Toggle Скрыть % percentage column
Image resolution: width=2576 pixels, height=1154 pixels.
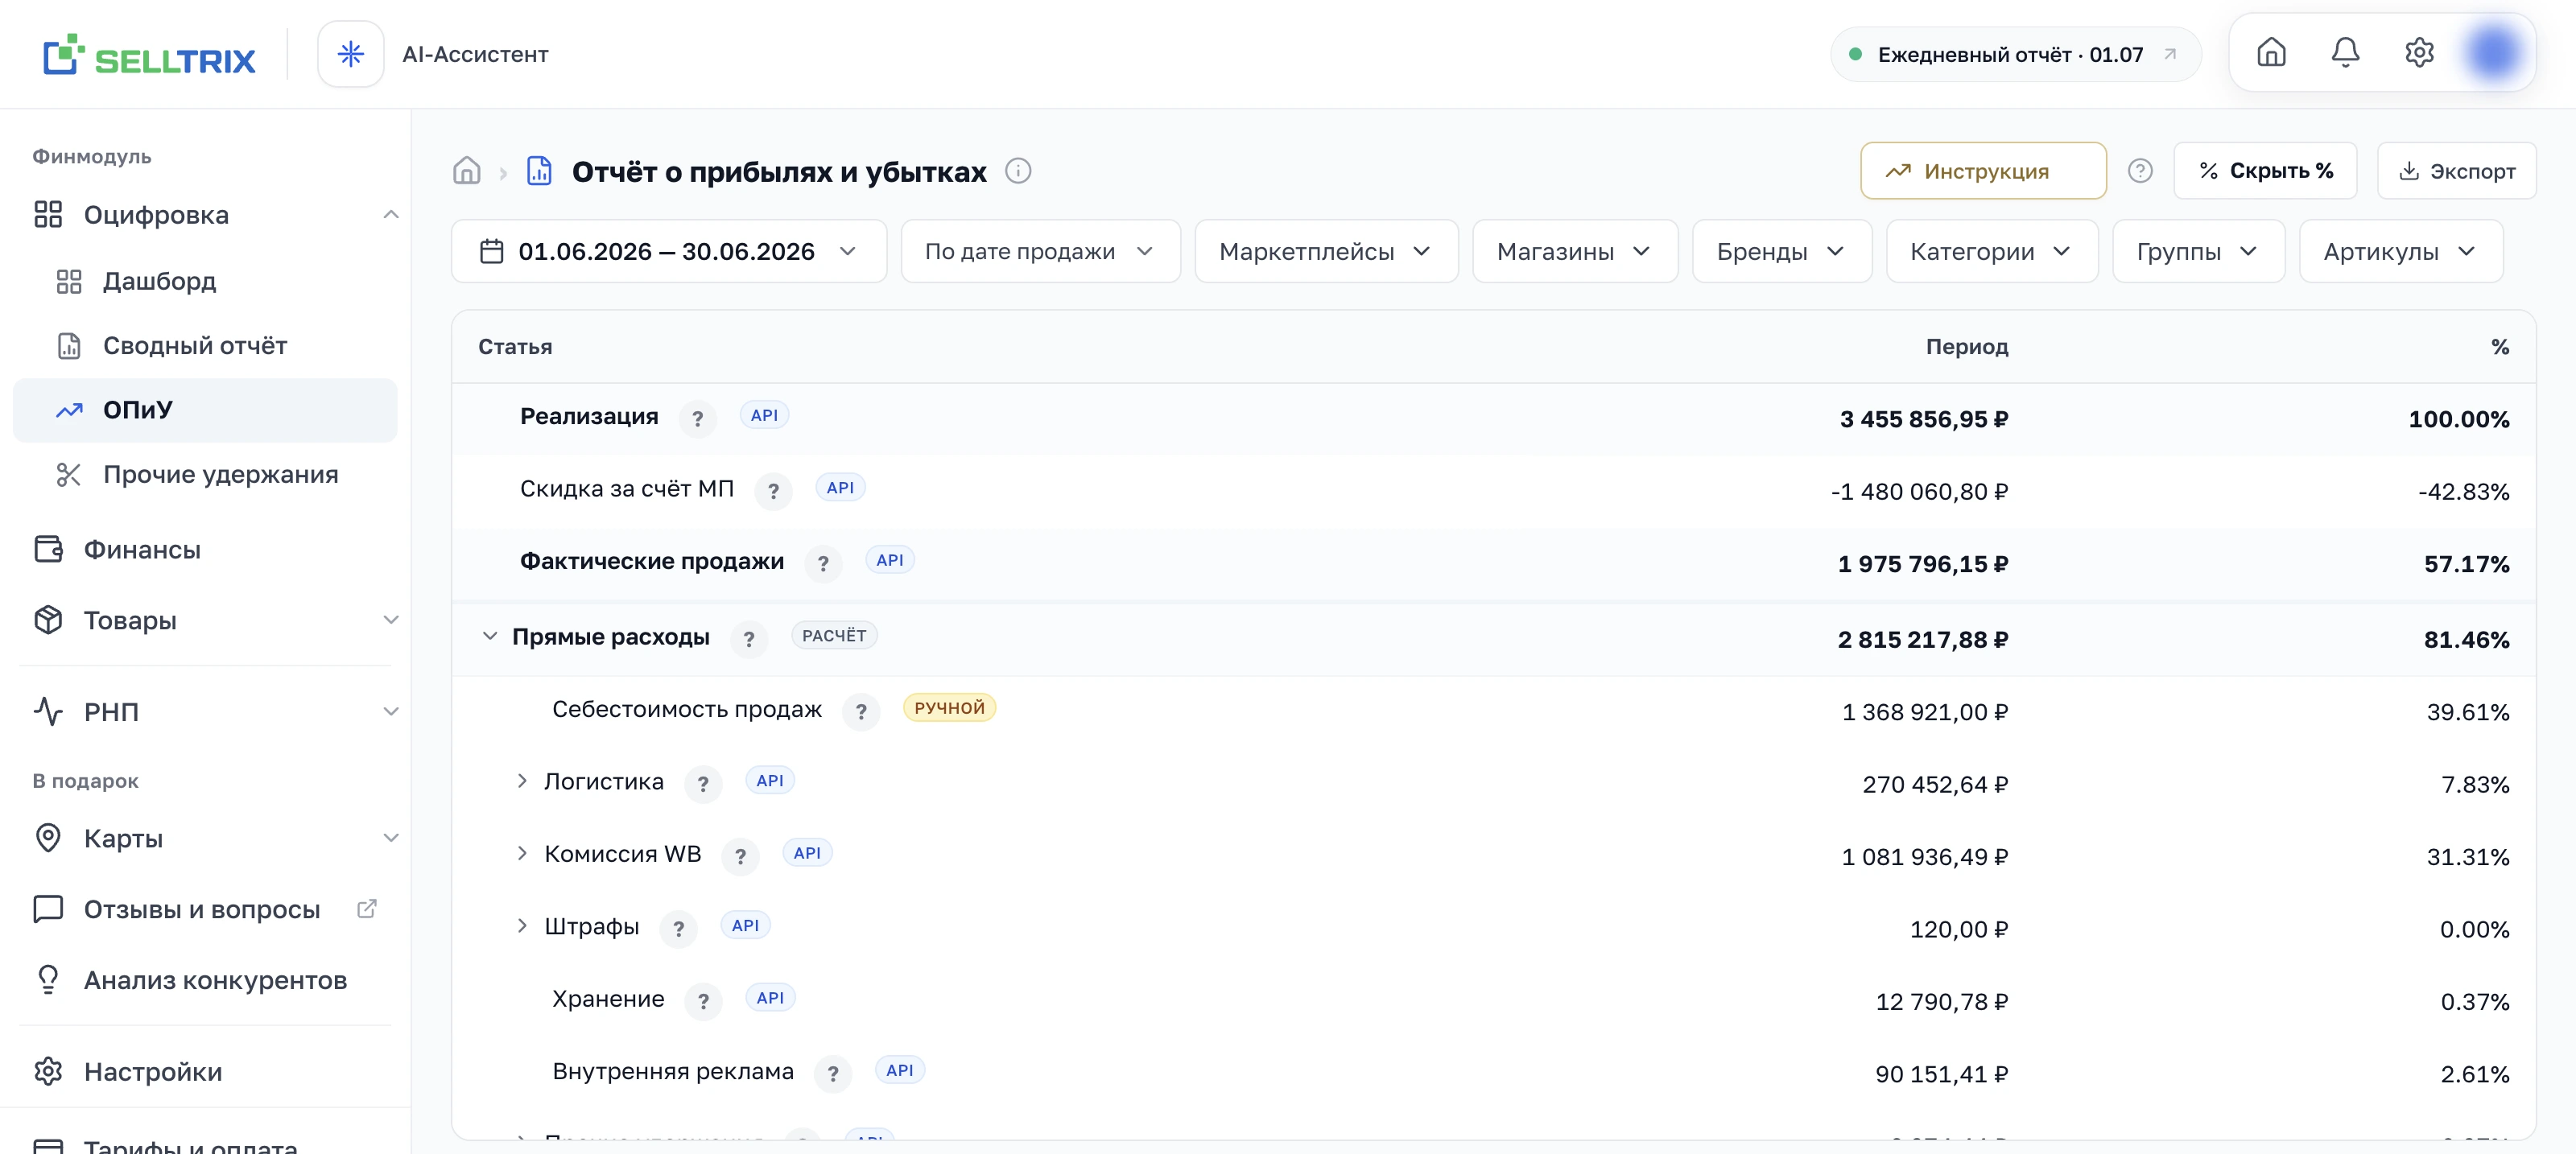click(x=2265, y=171)
